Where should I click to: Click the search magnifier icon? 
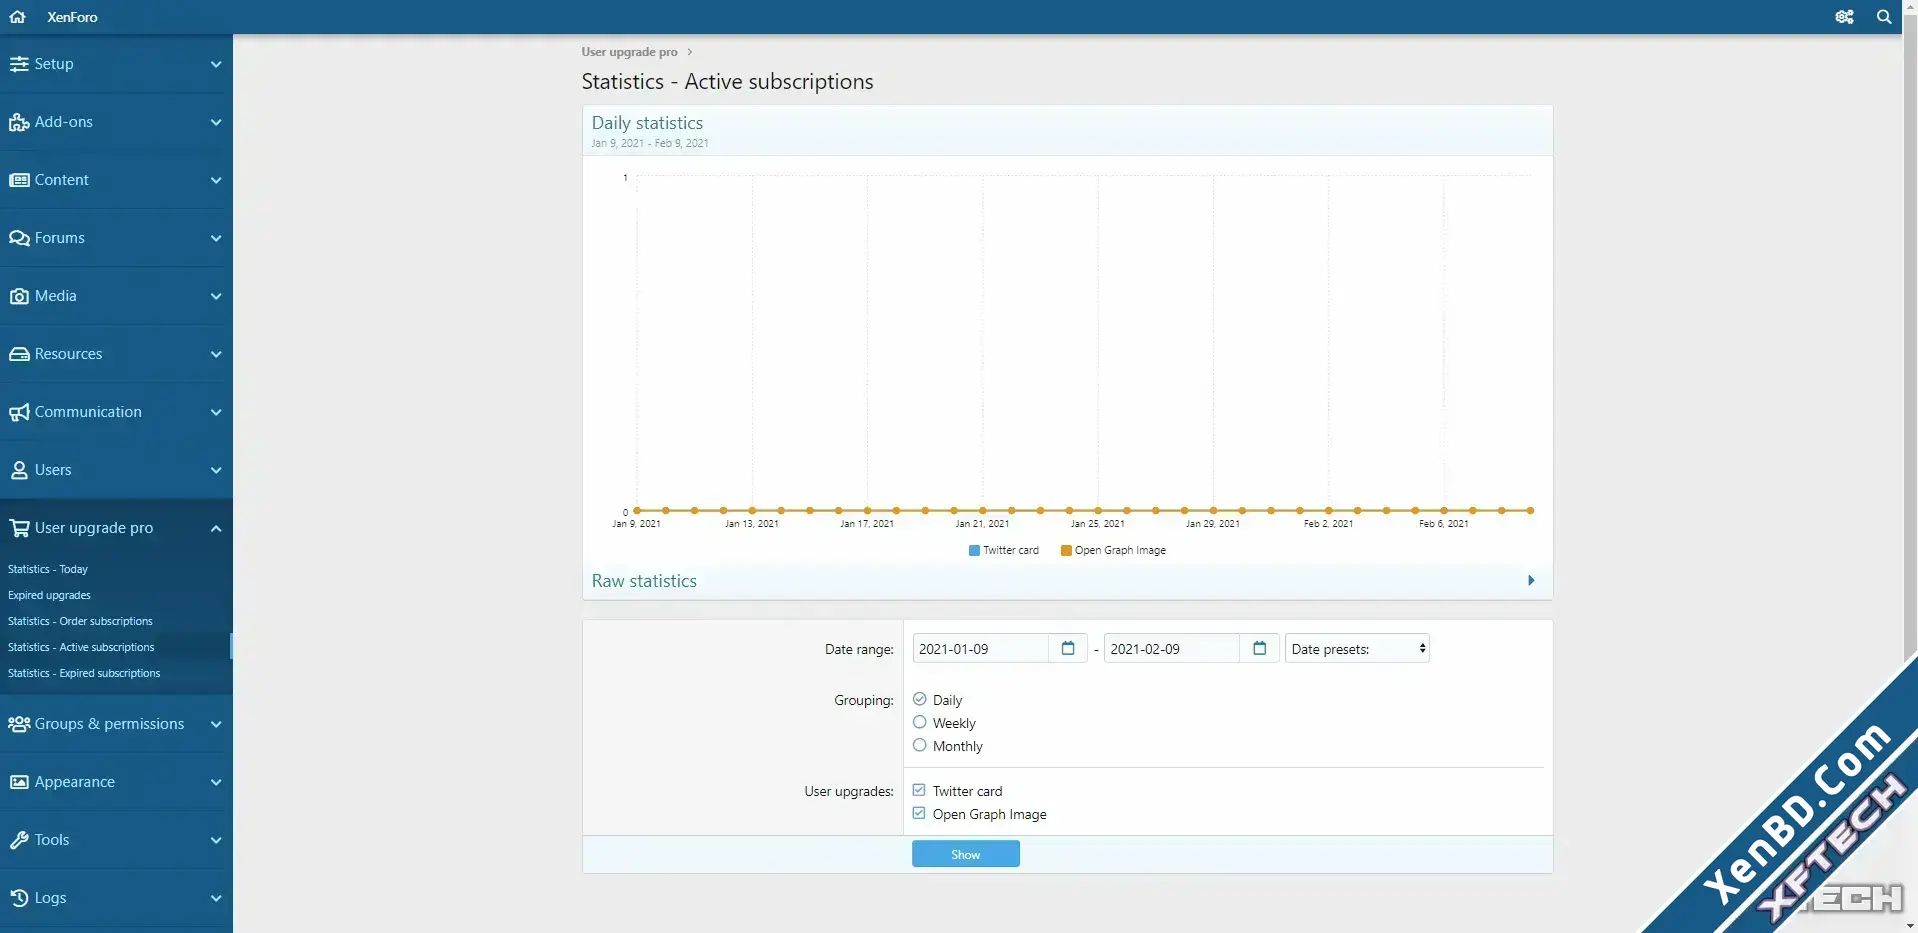pyautogui.click(x=1884, y=17)
